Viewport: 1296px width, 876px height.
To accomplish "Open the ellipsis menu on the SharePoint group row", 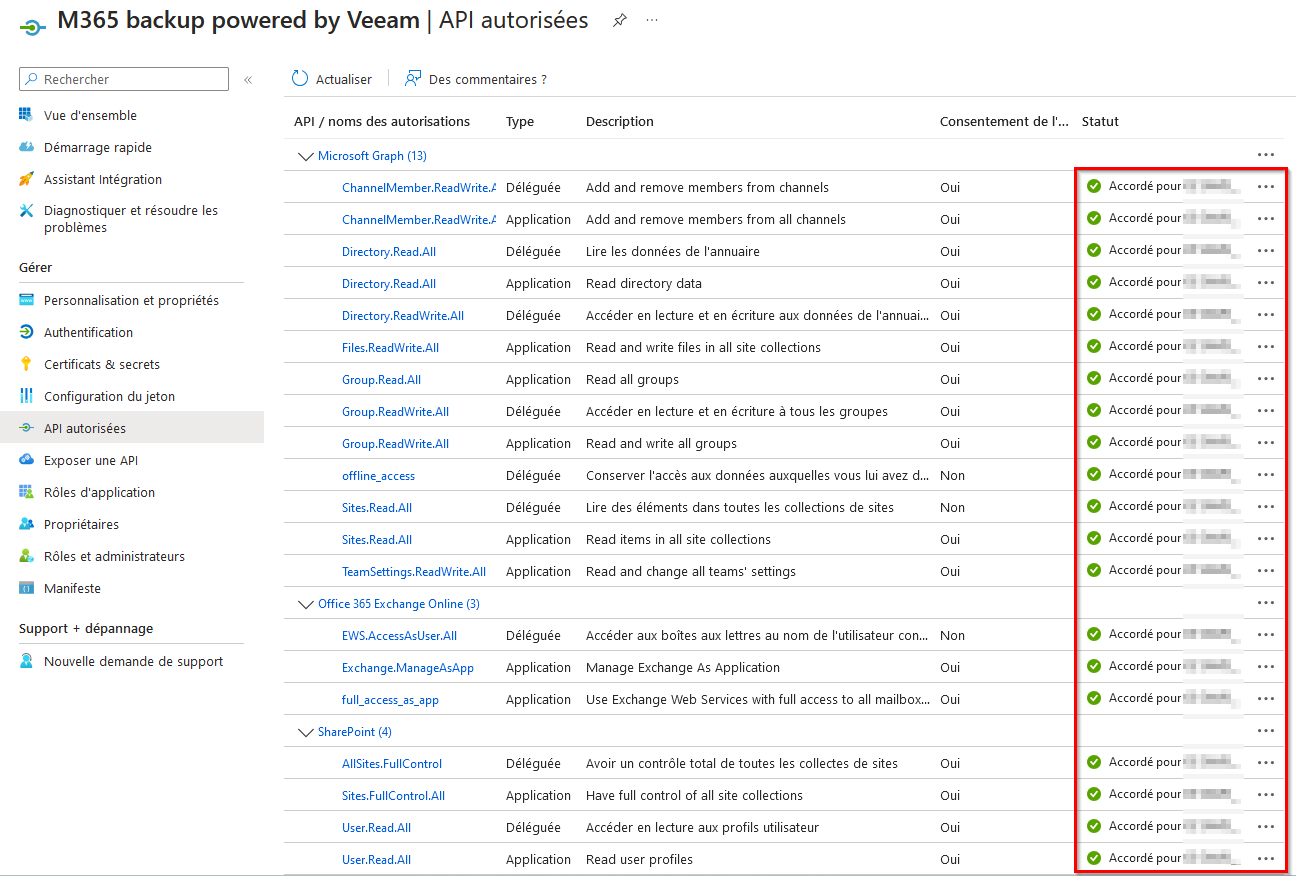I will point(1266,731).
